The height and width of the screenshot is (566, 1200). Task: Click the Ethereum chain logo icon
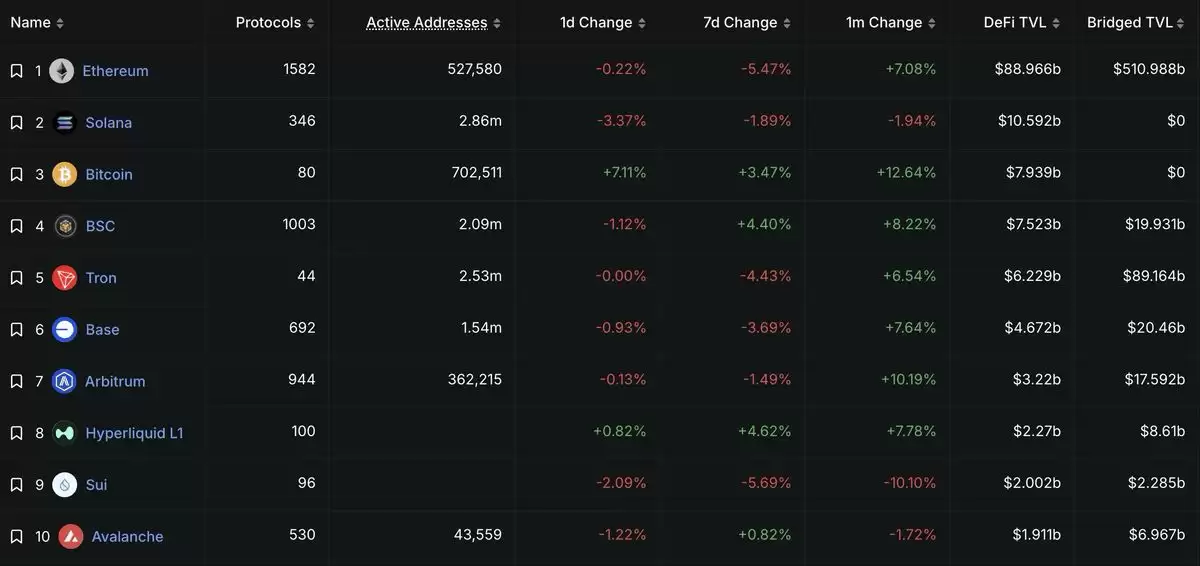[x=62, y=71]
